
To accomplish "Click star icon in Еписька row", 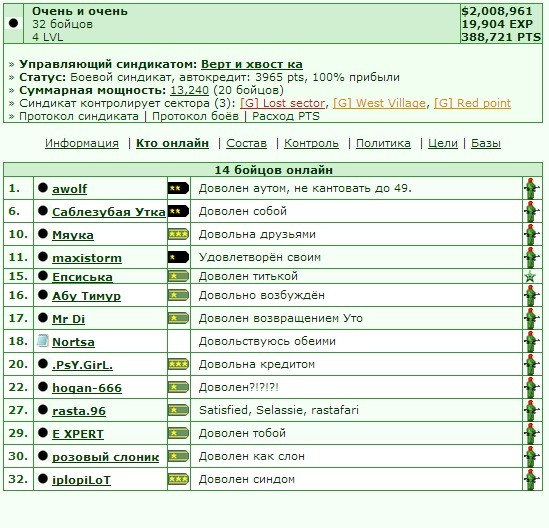I will [x=530, y=277].
